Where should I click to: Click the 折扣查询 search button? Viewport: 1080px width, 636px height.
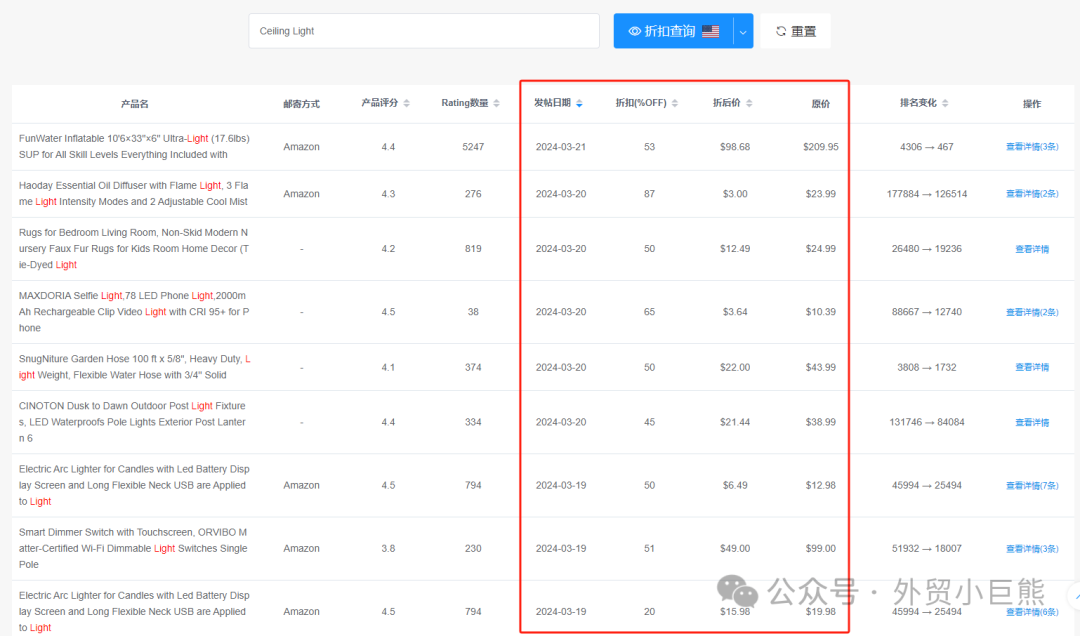click(x=673, y=31)
